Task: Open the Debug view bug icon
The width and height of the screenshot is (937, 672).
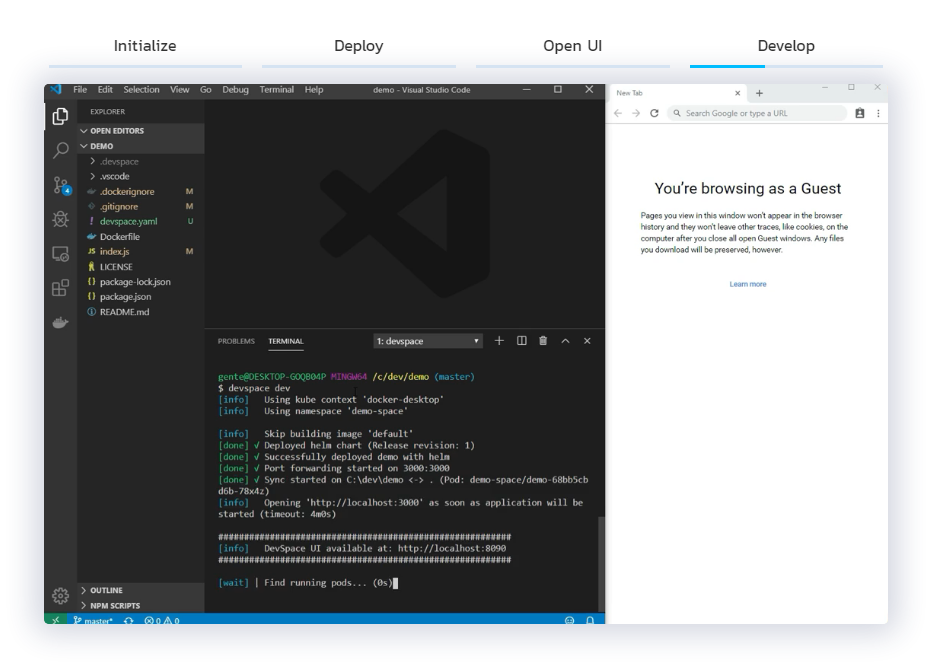Action: 60,219
